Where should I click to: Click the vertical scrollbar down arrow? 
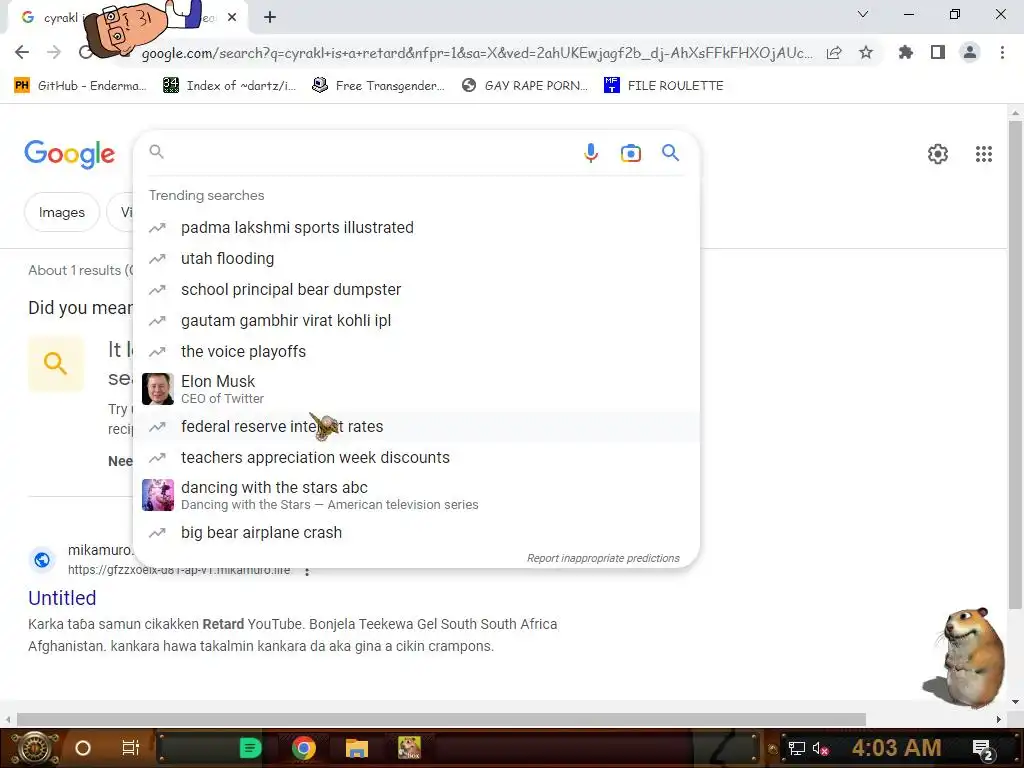pyautogui.click(x=1015, y=702)
